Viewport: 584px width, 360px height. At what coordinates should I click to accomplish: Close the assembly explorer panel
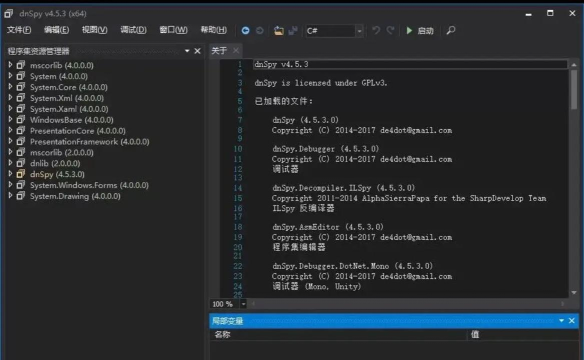click(x=197, y=51)
